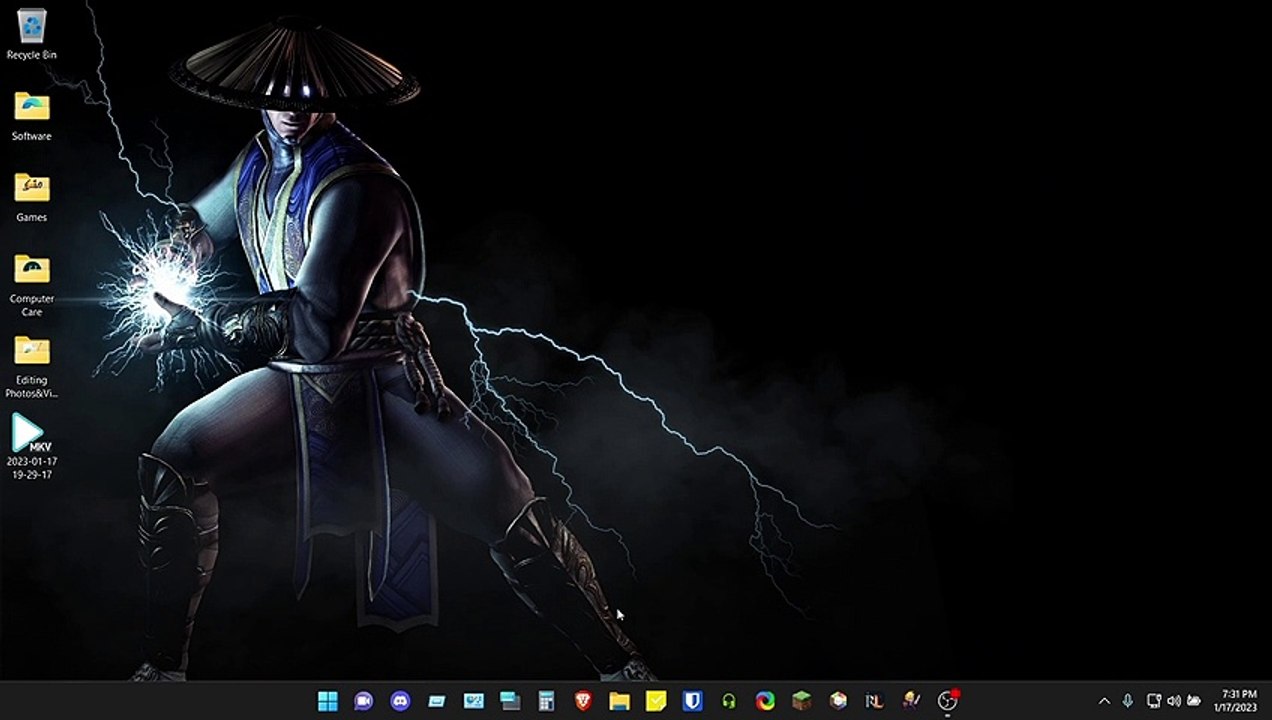Open purple video chat taskbar icon

pos(363,701)
